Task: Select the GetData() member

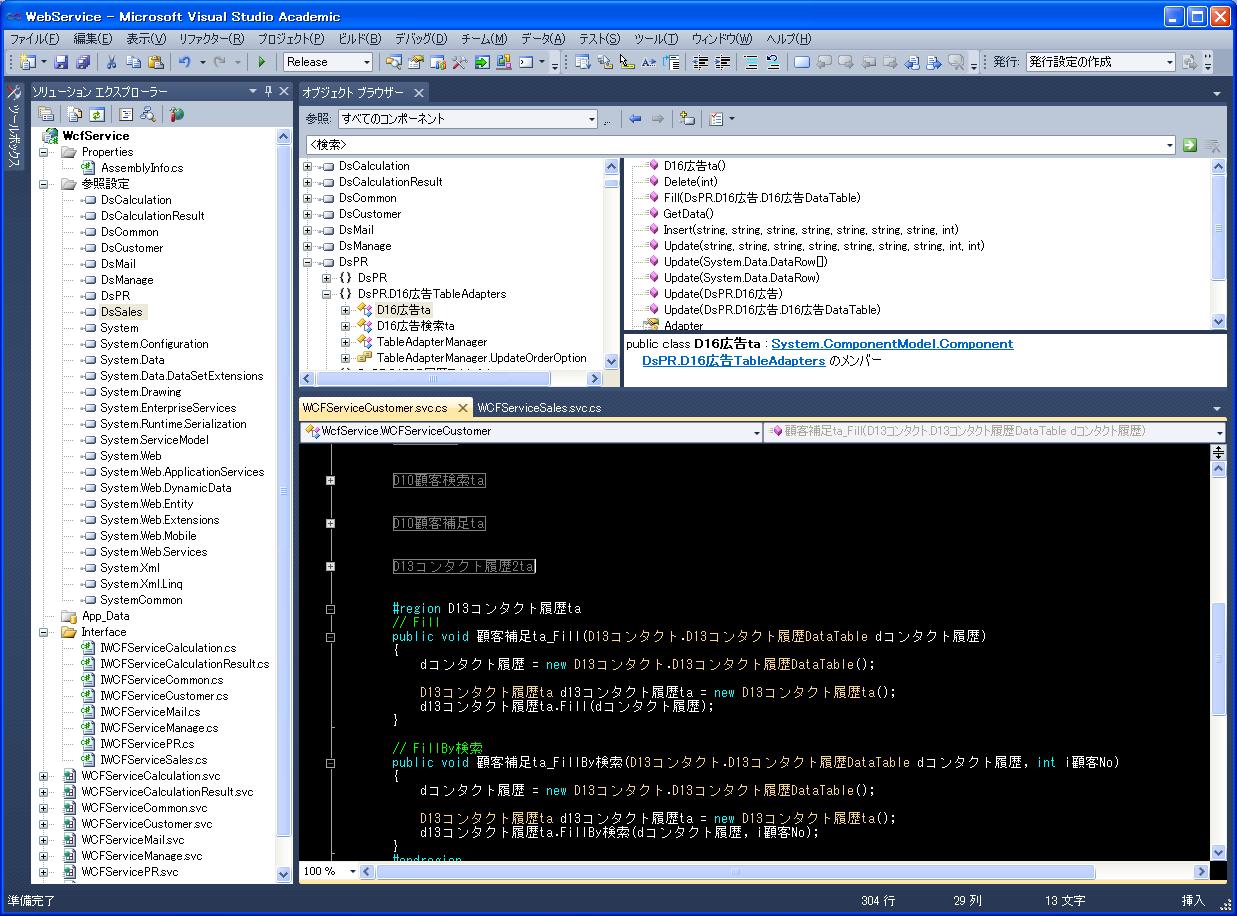Action: pos(688,214)
